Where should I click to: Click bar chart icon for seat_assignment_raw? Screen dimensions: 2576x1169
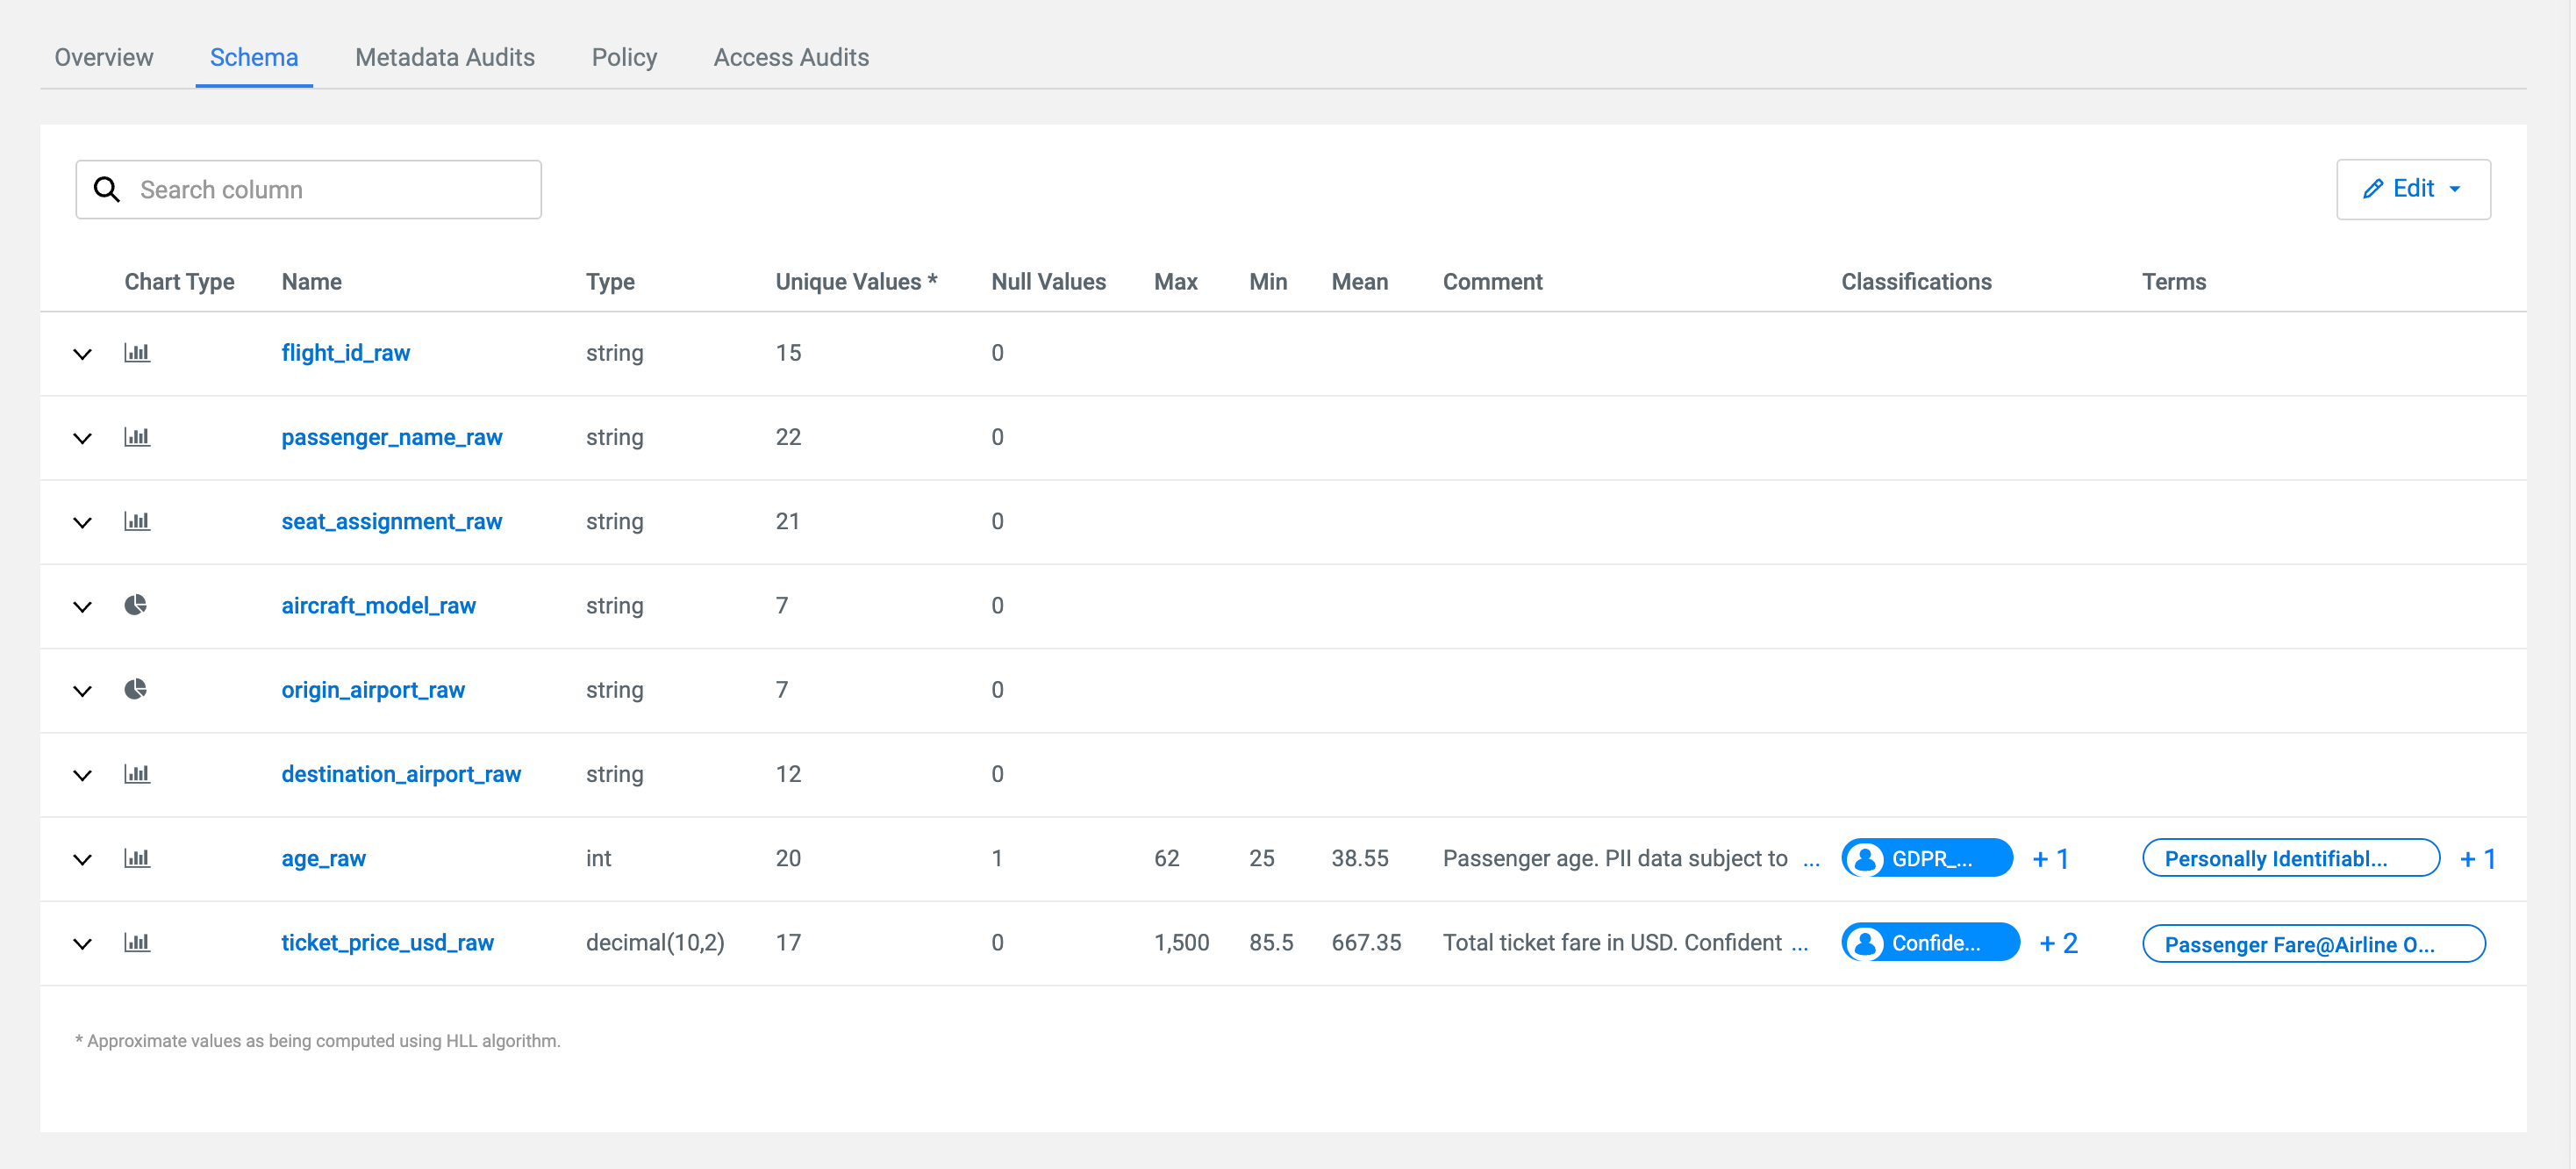[137, 521]
